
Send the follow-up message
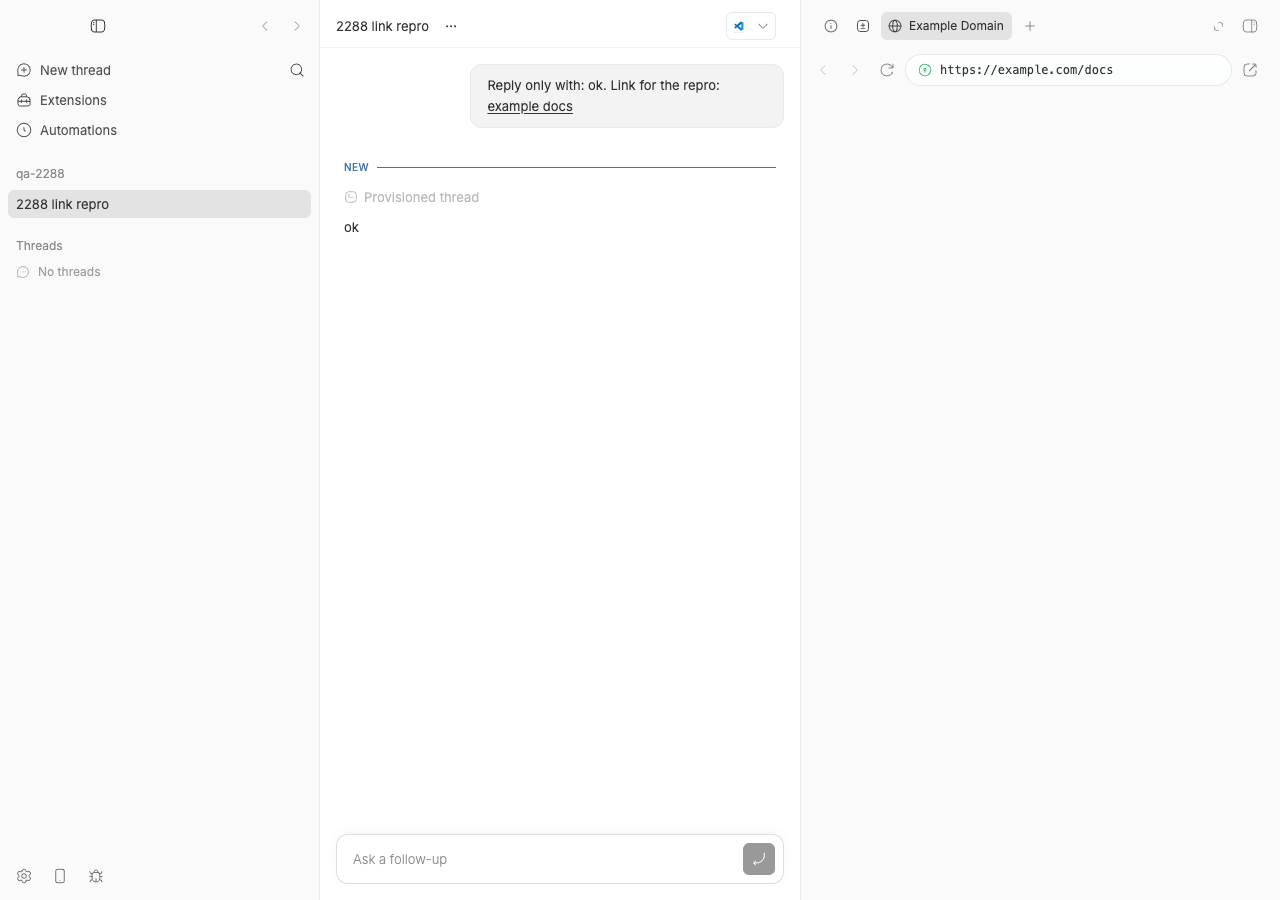[x=759, y=859]
